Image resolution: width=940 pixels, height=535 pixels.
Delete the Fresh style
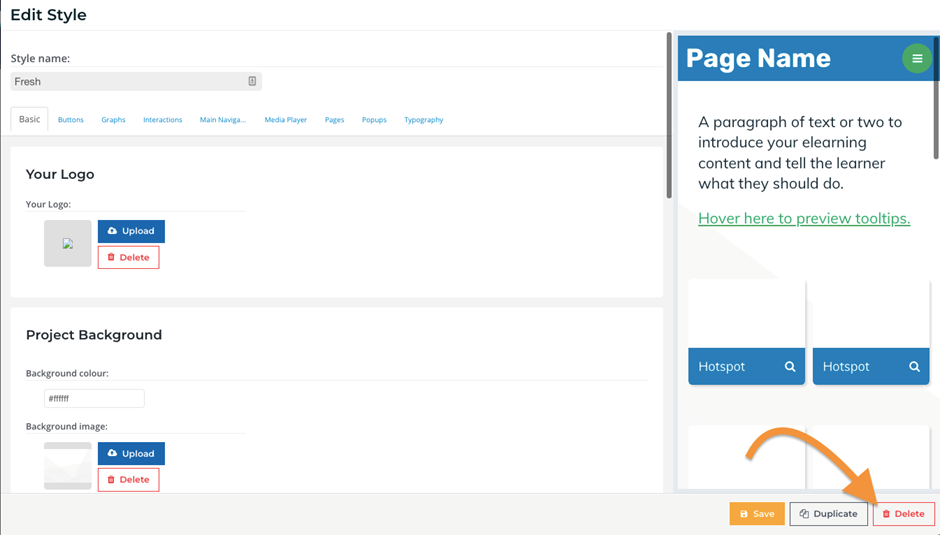(903, 514)
